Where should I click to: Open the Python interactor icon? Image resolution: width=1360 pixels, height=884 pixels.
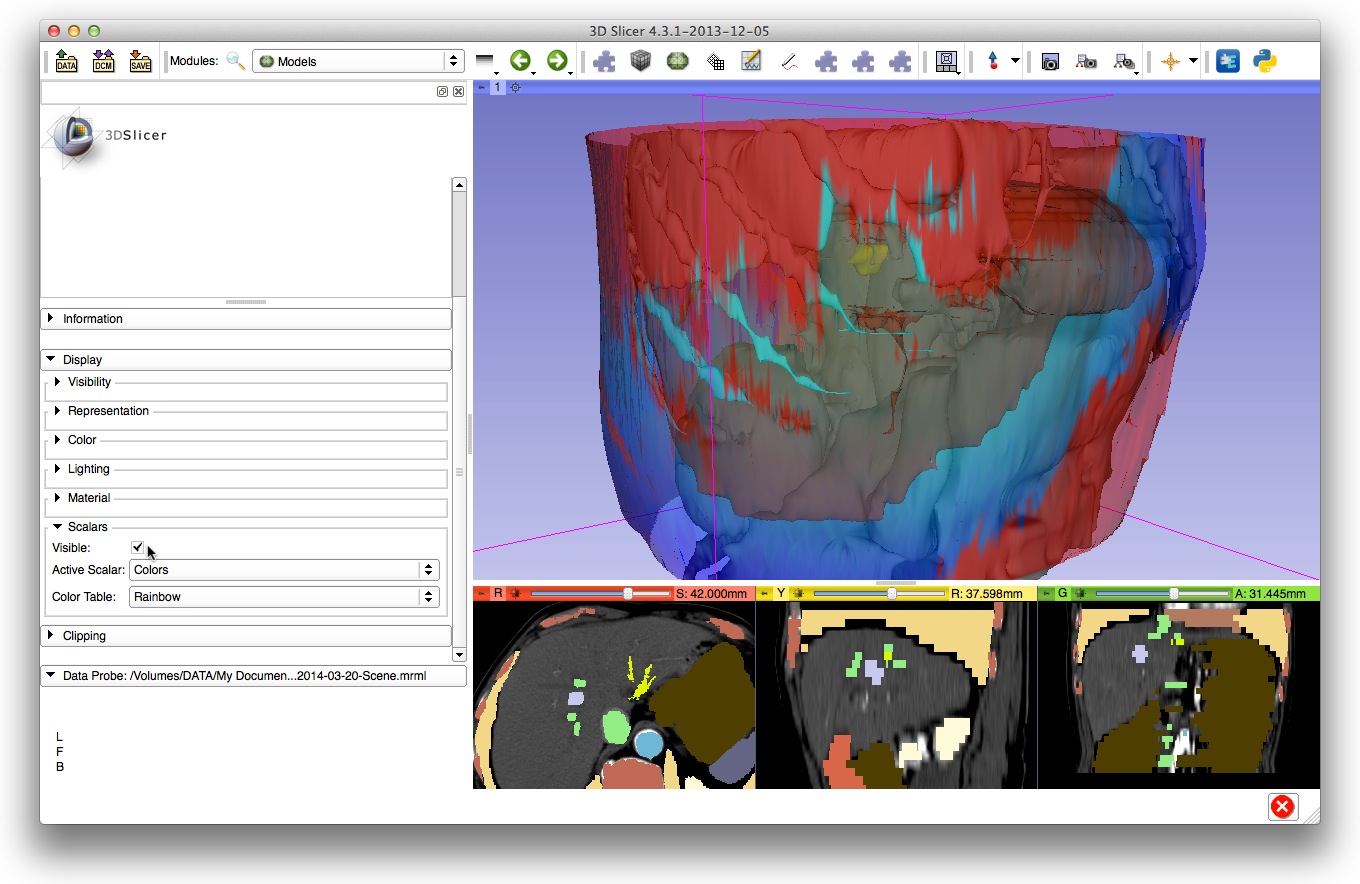point(1265,61)
